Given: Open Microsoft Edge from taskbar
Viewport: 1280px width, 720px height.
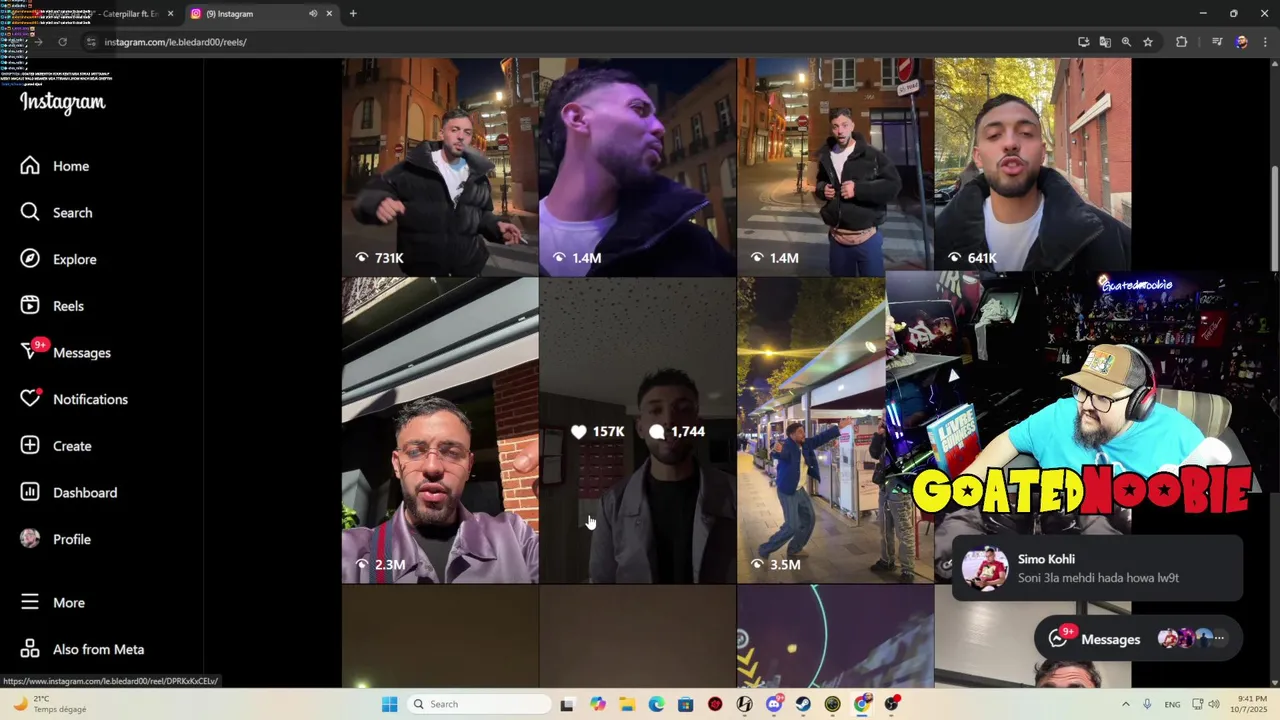Looking at the screenshot, I should (656, 704).
